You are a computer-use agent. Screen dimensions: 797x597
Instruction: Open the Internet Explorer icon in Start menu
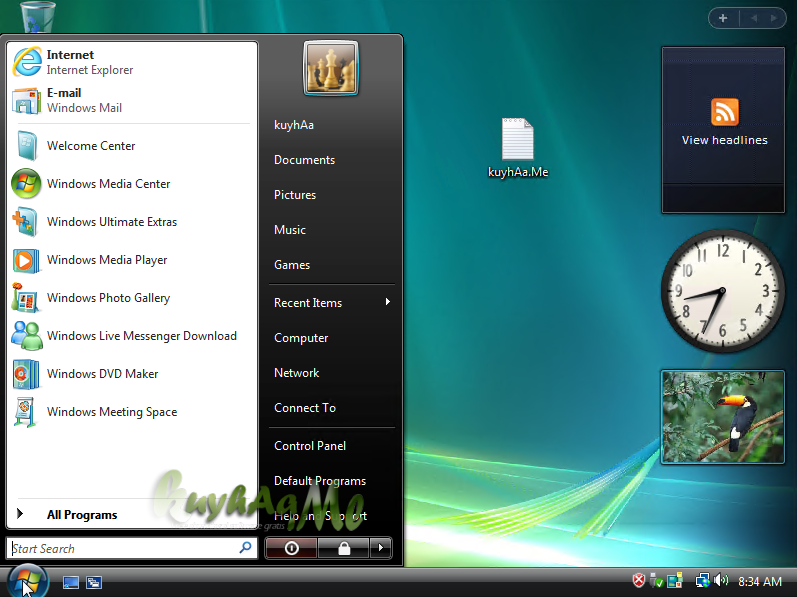coord(27,62)
